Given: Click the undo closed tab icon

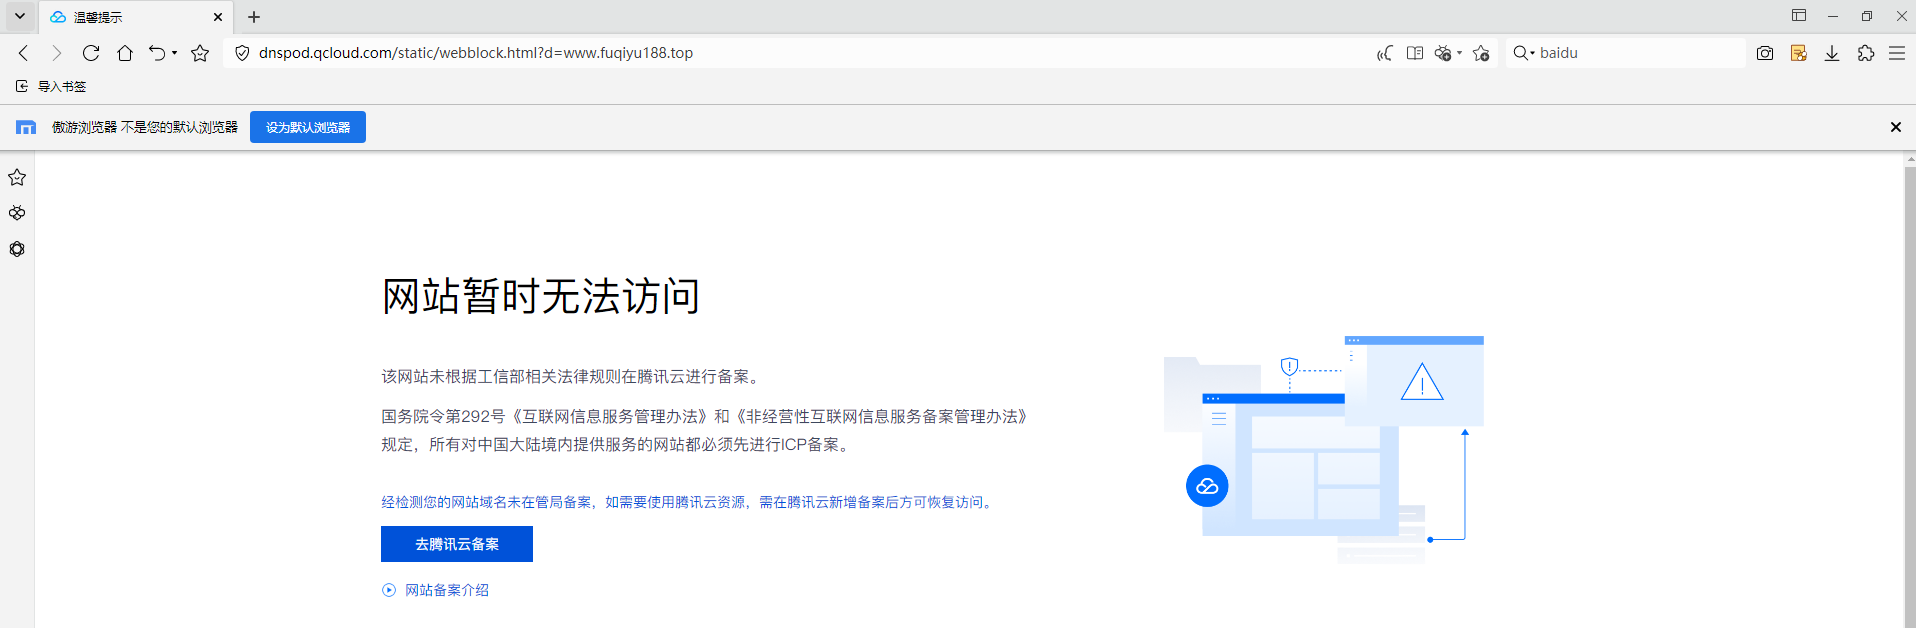Looking at the screenshot, I should (x=157, y=53).
